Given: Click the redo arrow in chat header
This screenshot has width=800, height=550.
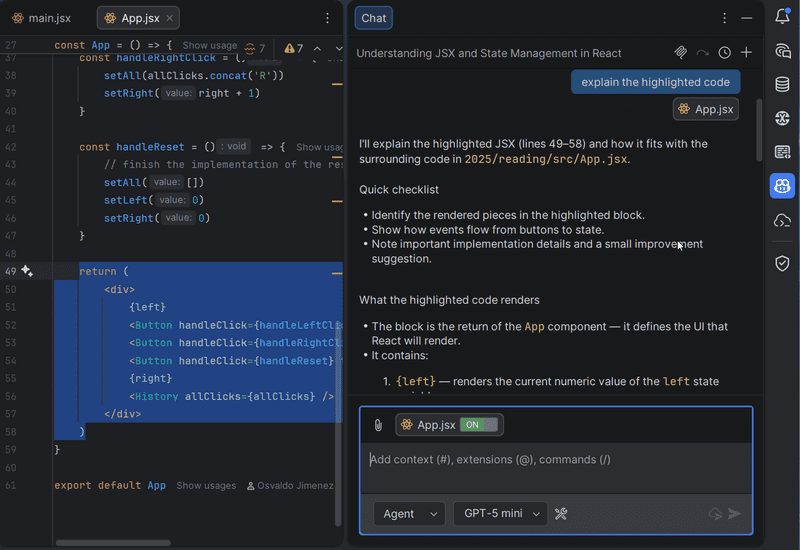Looking at the screenshot, I should coord(703,53).
